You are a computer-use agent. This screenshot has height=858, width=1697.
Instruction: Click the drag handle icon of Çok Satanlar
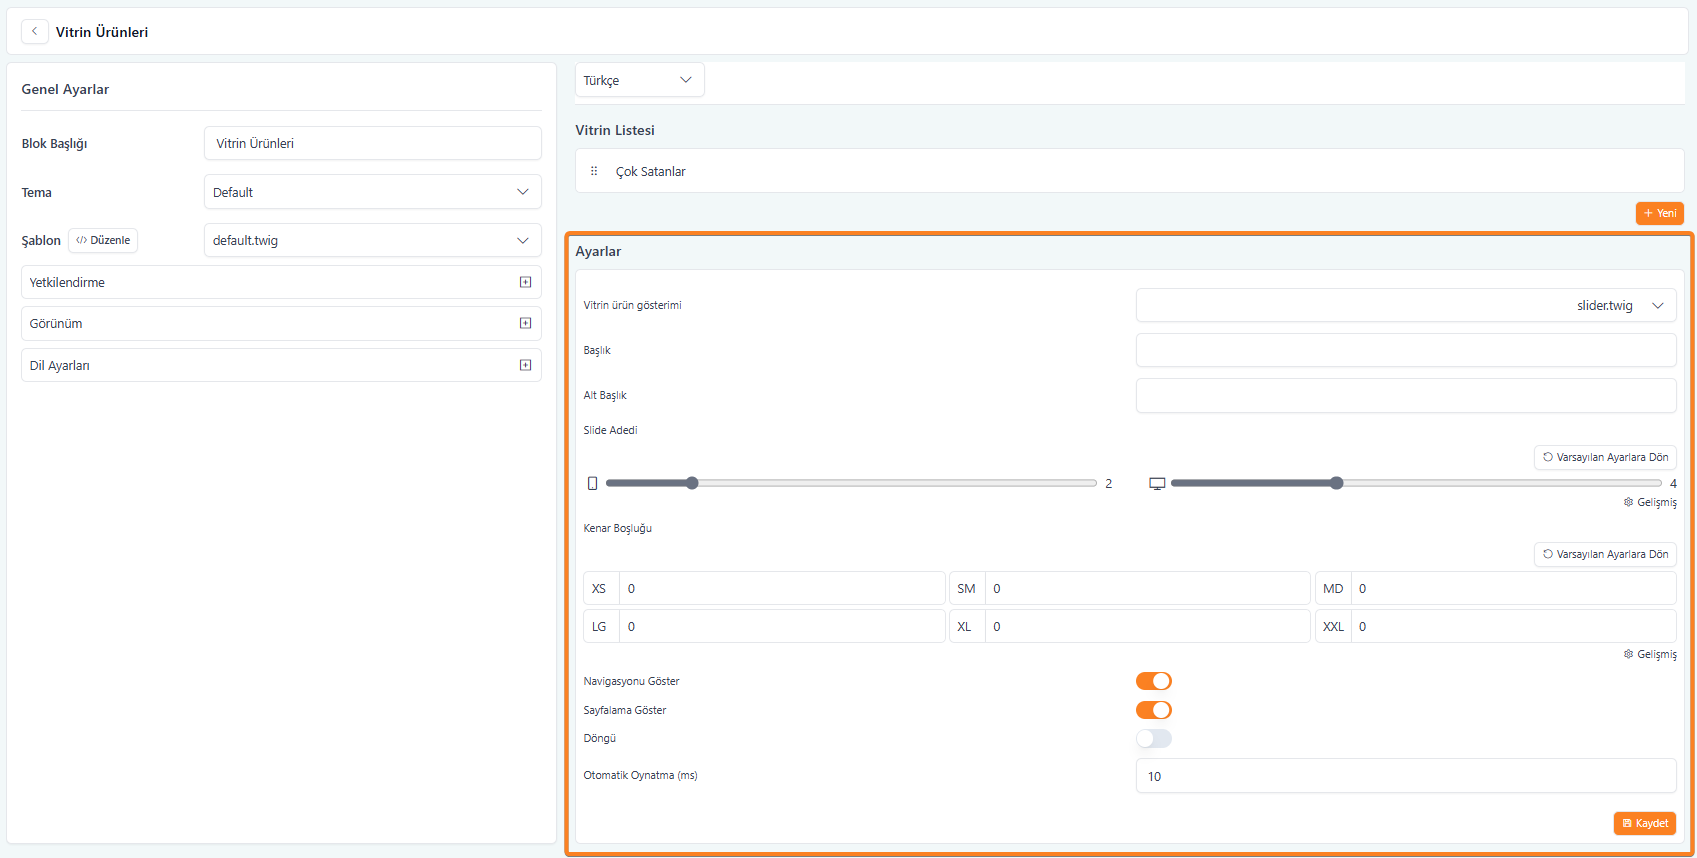click(x=594, y=171)
